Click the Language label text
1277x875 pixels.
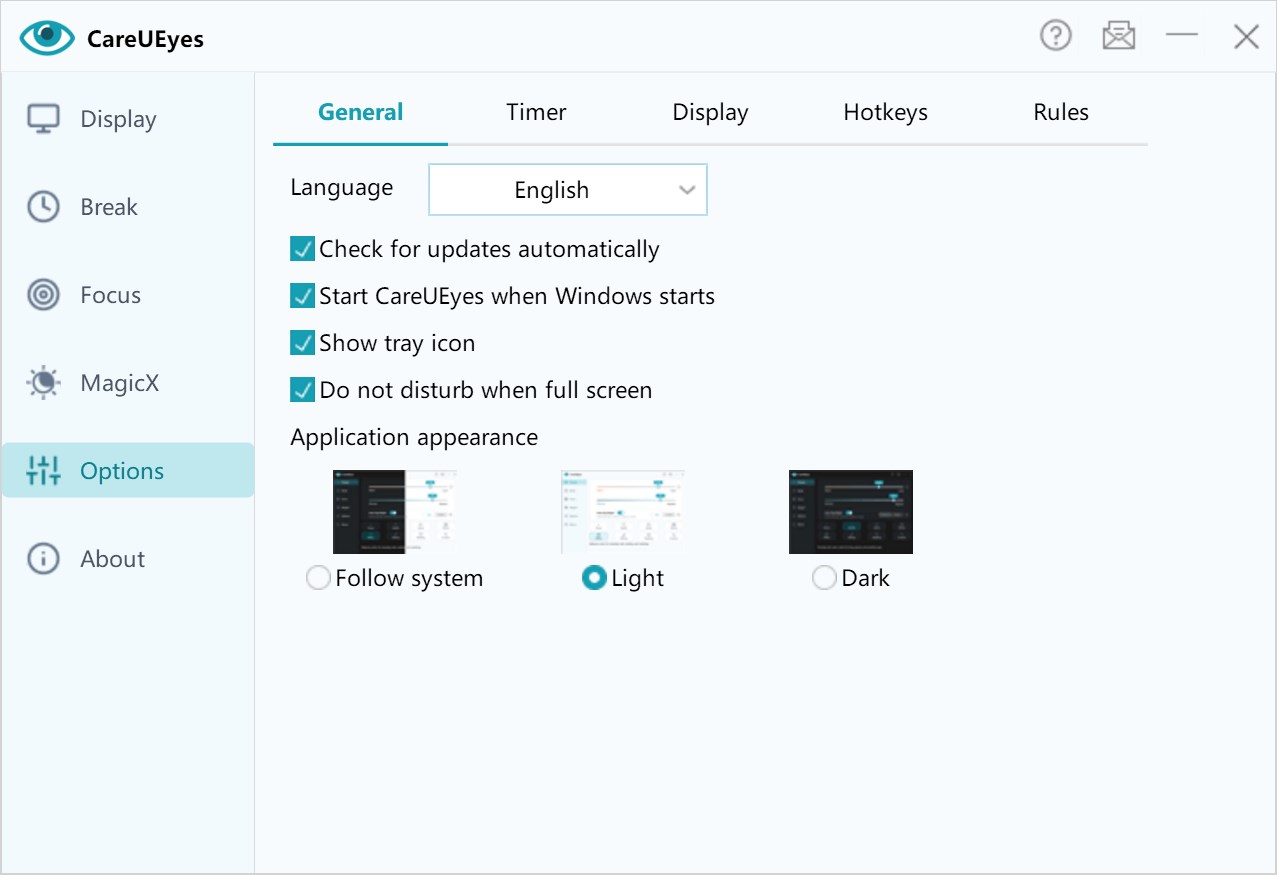click(x=342, y=188)
